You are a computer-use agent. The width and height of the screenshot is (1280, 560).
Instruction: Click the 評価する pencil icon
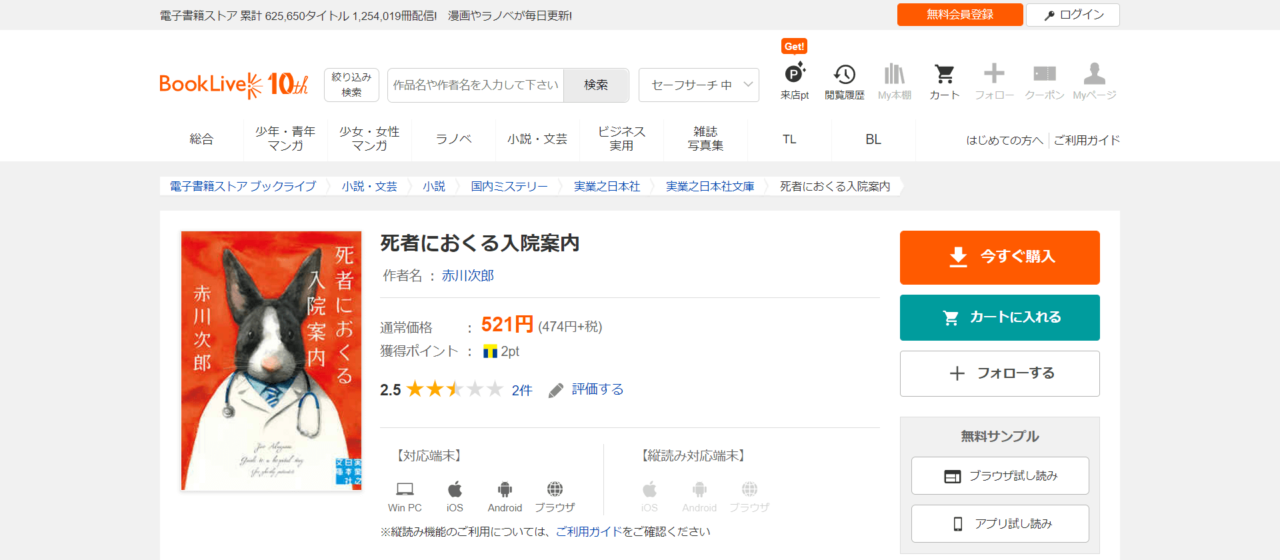(x=557, y=390)
